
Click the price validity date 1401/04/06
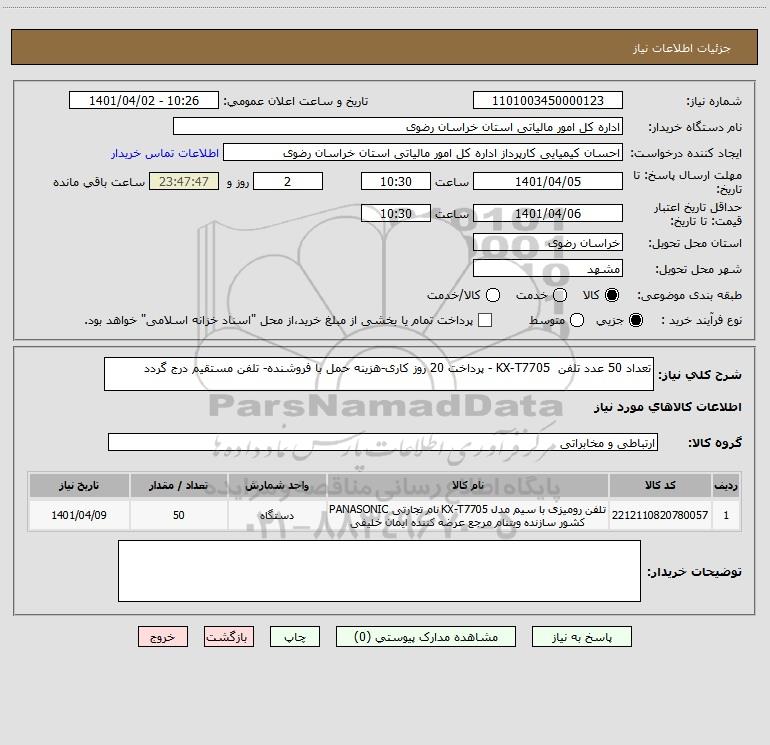pyautogui.click(x=548, y=213)
